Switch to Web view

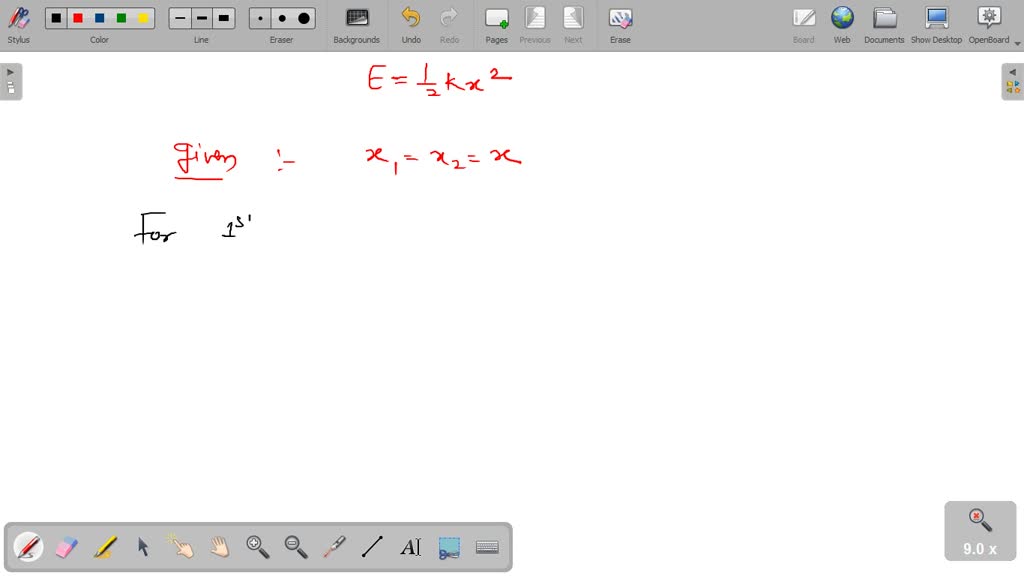click(x=842, y=24)
